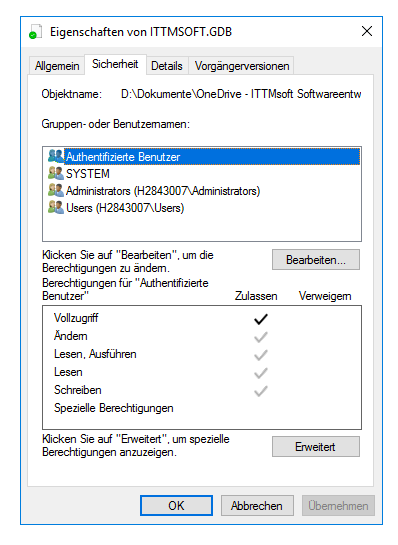The image size is (398, 545).
Task: Click the Authentifizierte Benutzer group icon
Action: 56,156
